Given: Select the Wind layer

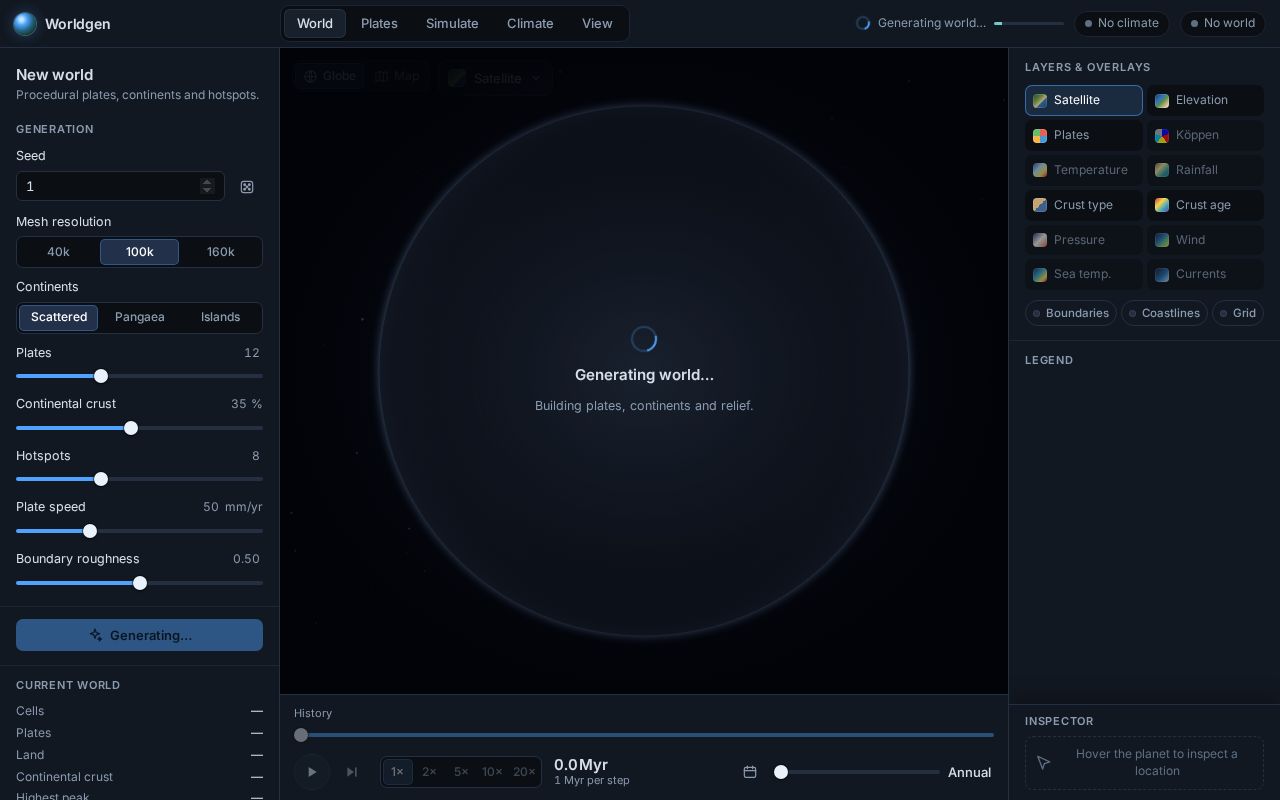Looking at the screenshot, I should (1205, 240).
